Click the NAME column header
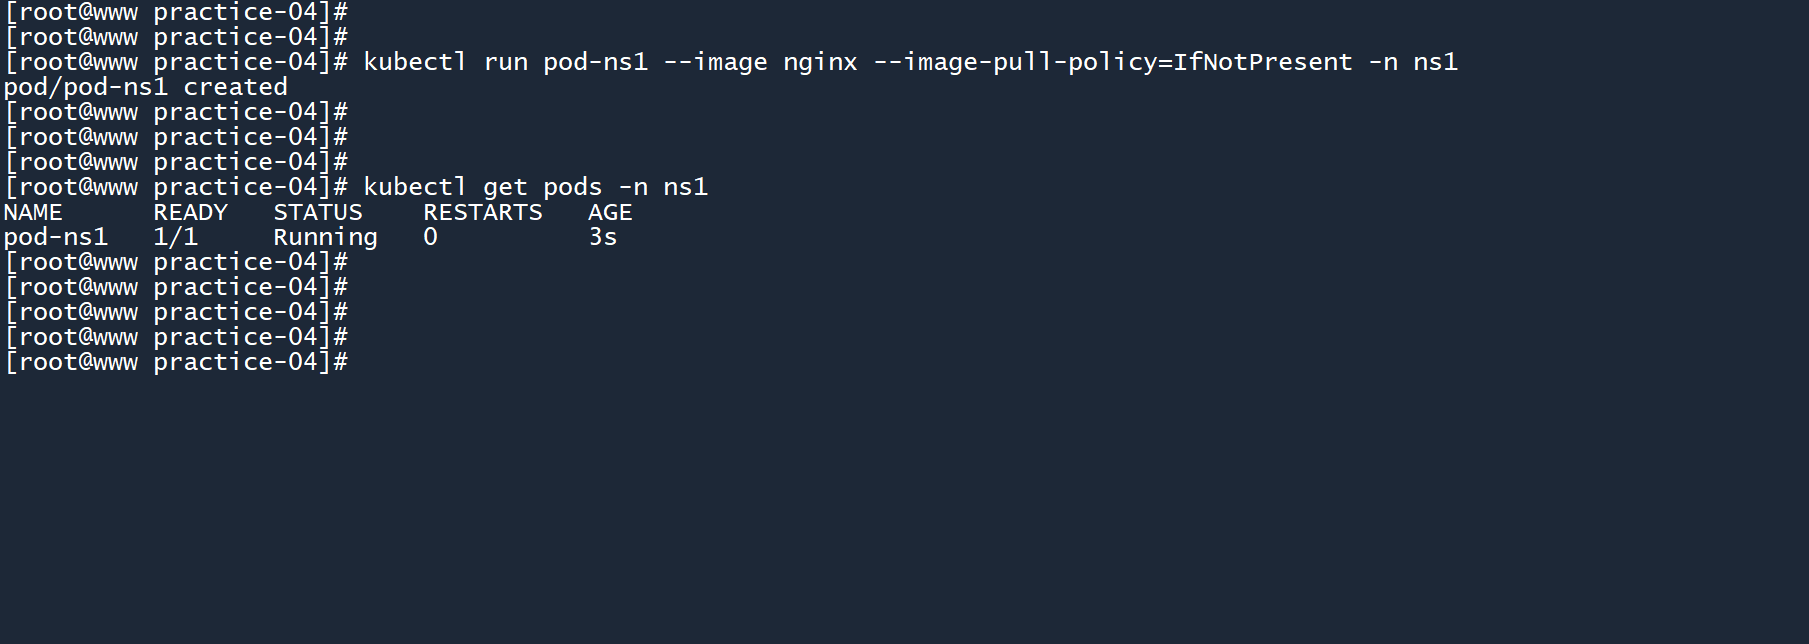Screen dimensions: 1809x644 pos(33,212)
